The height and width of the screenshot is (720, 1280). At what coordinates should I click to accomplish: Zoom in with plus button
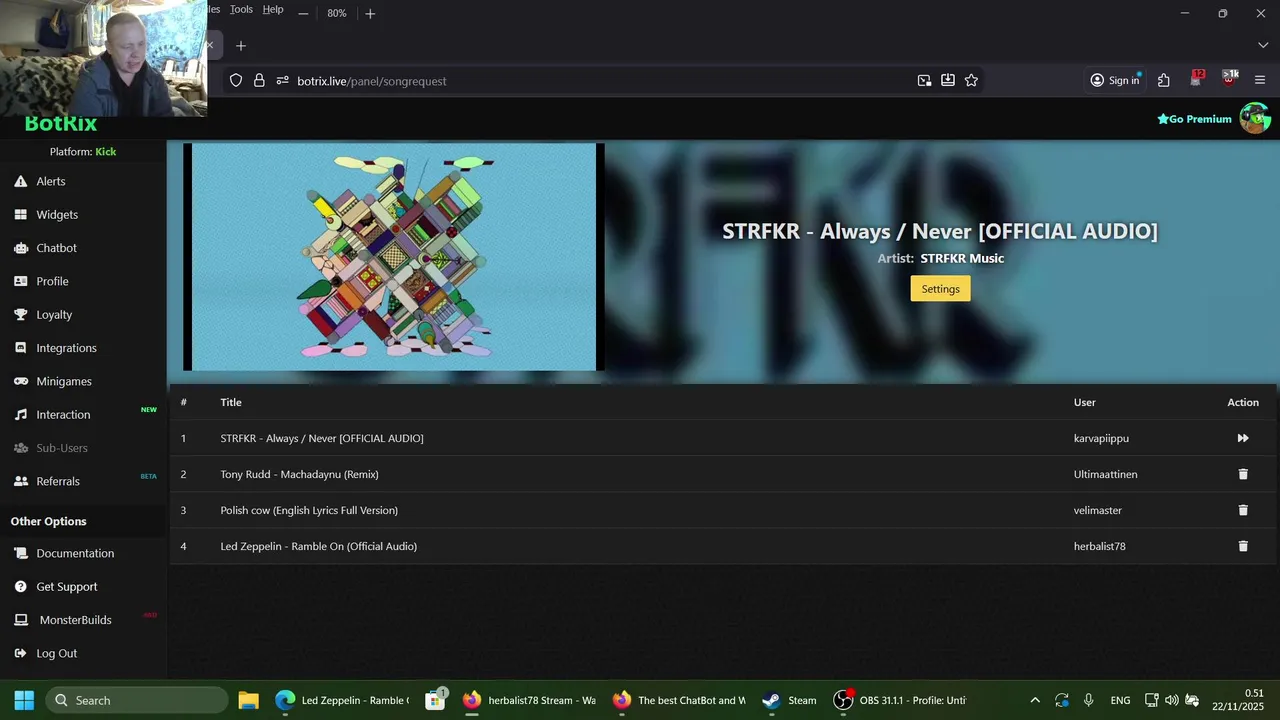(370, 14)
